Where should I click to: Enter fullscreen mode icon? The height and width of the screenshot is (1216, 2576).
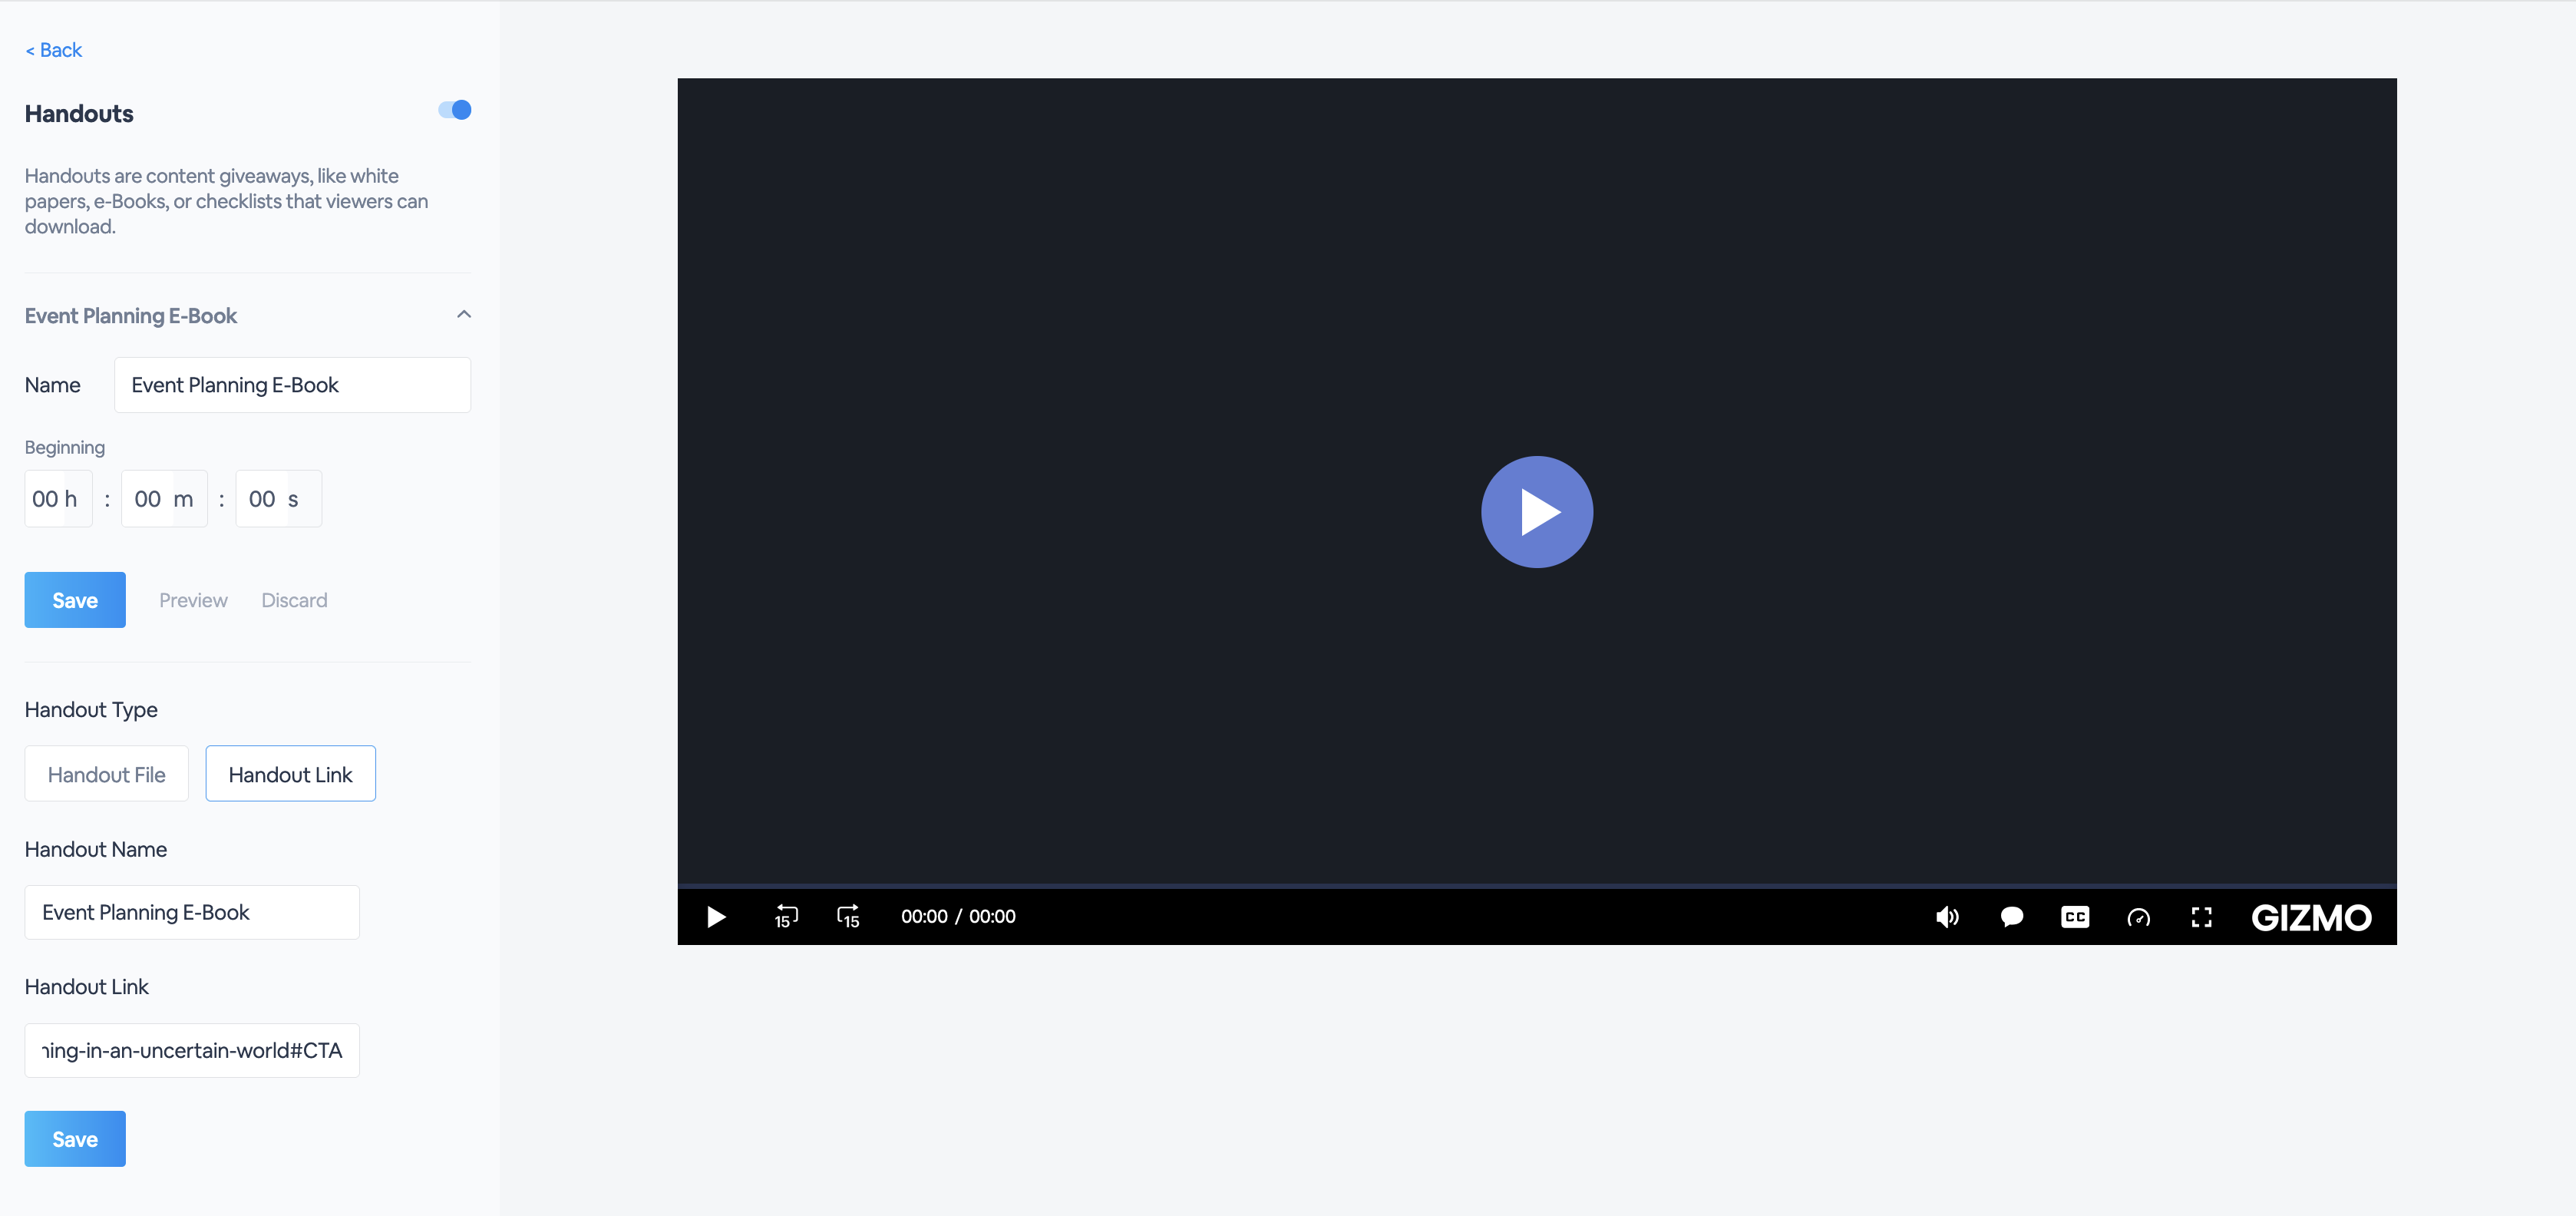2201,917
